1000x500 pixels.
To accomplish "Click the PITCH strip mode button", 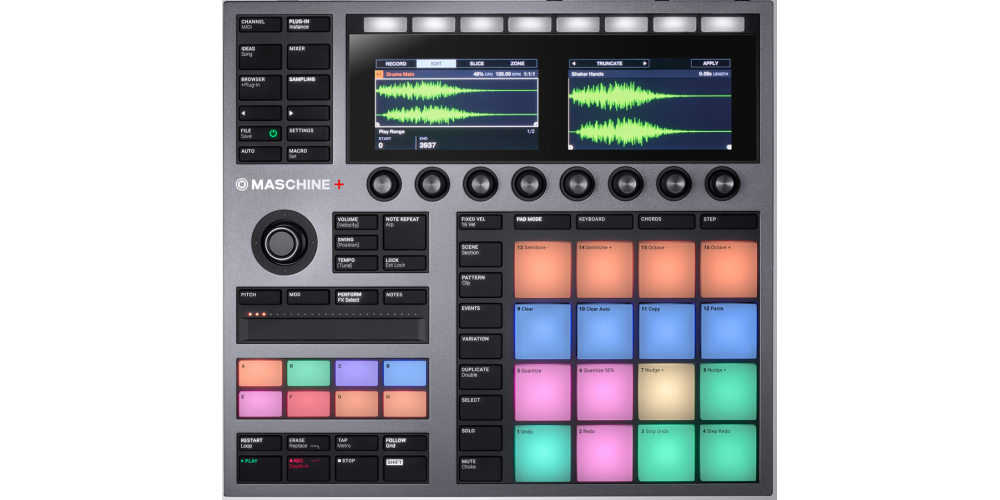I will click(x=260, y=297).
